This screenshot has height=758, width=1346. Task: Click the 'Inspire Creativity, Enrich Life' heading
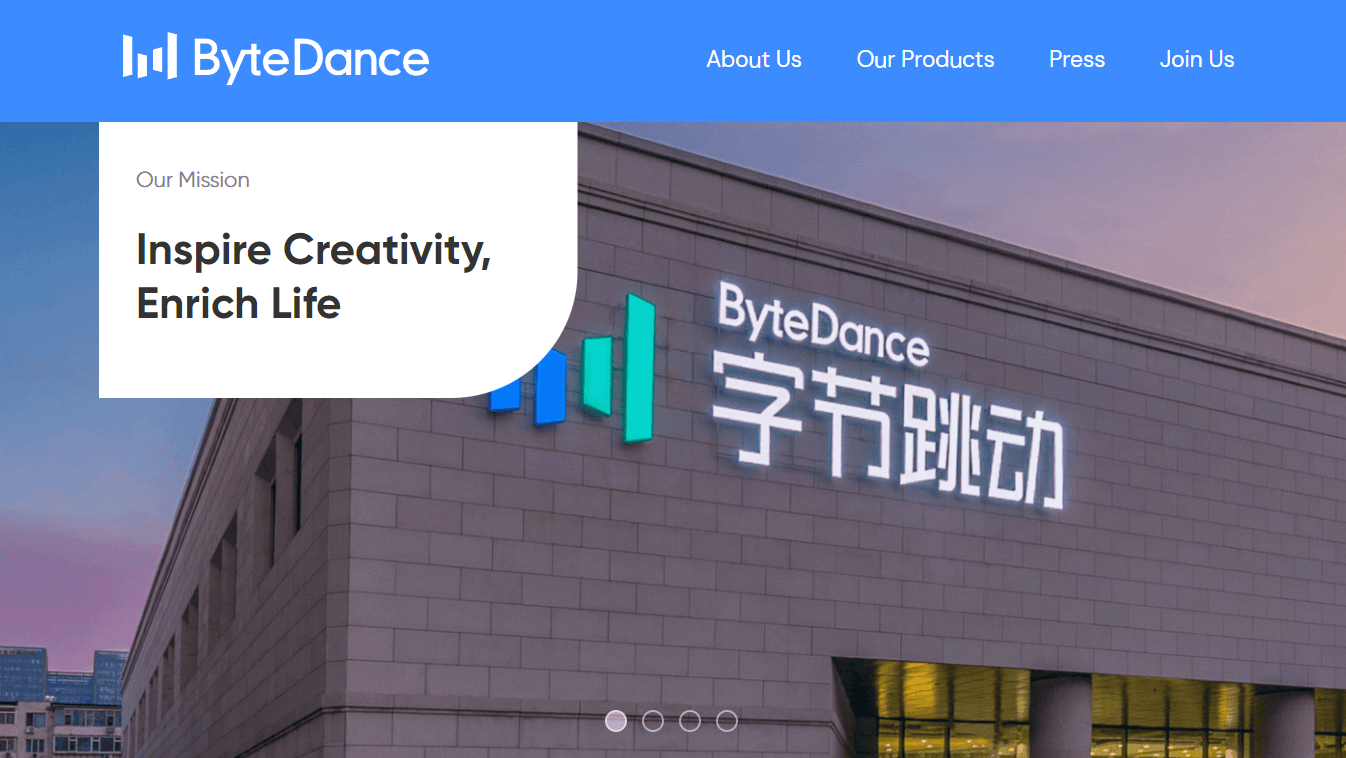313,276
